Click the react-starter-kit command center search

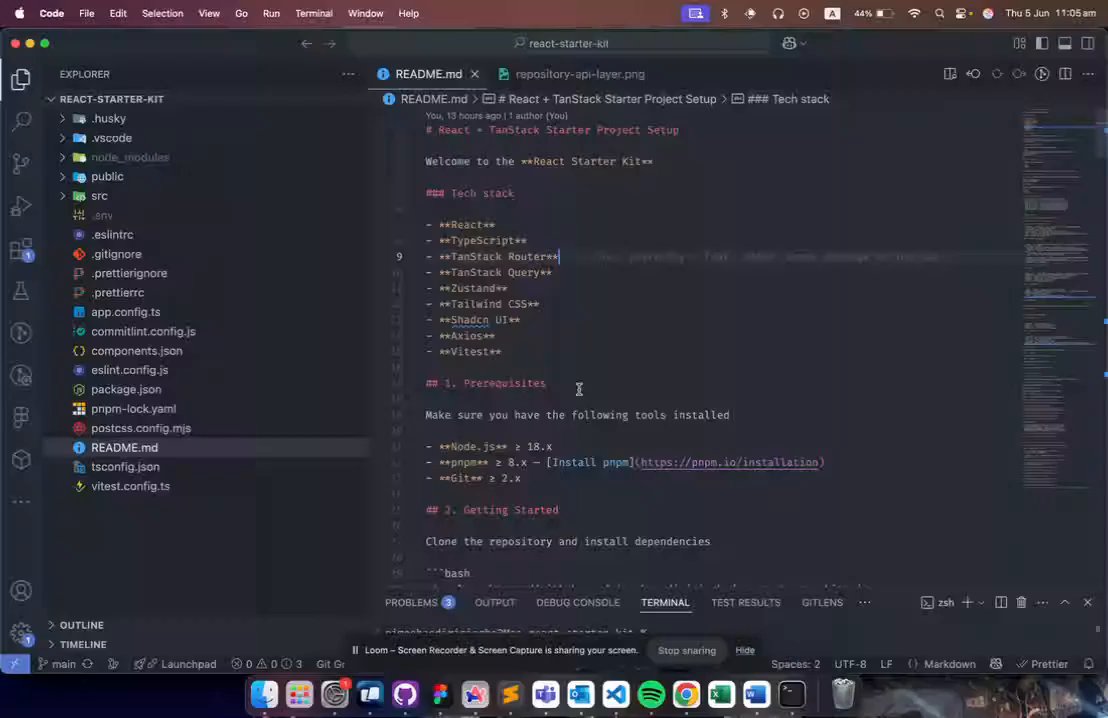560,44
